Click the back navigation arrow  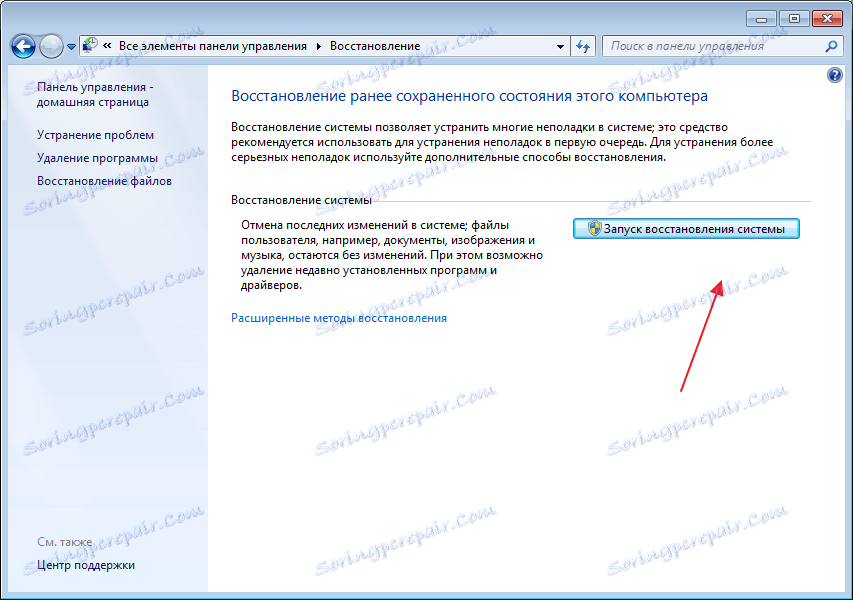point(22,45)
